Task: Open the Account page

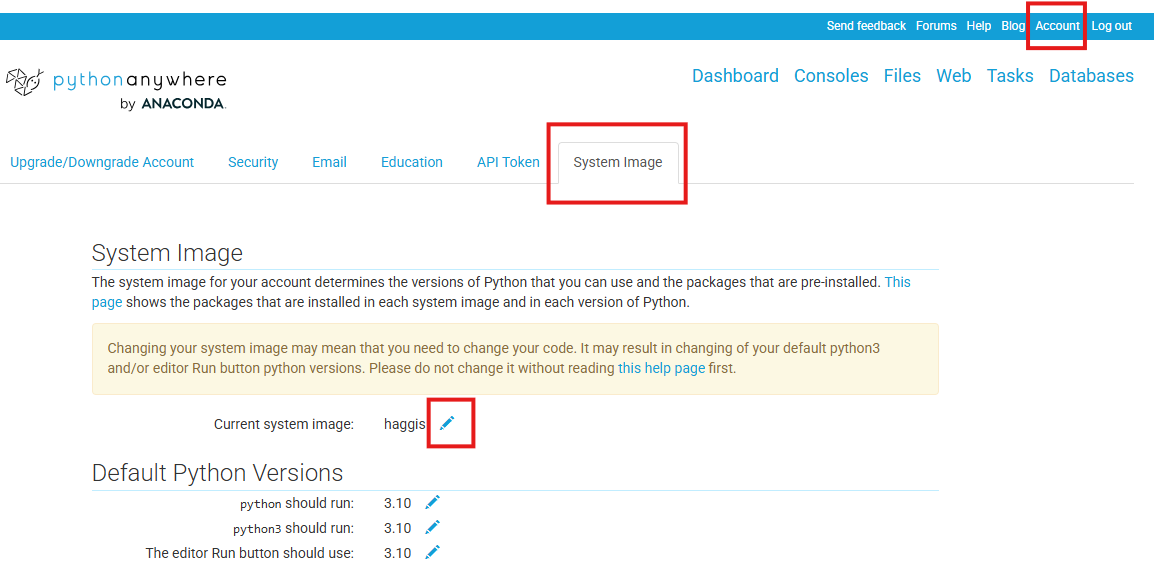Action: [x=1058, y=26]
